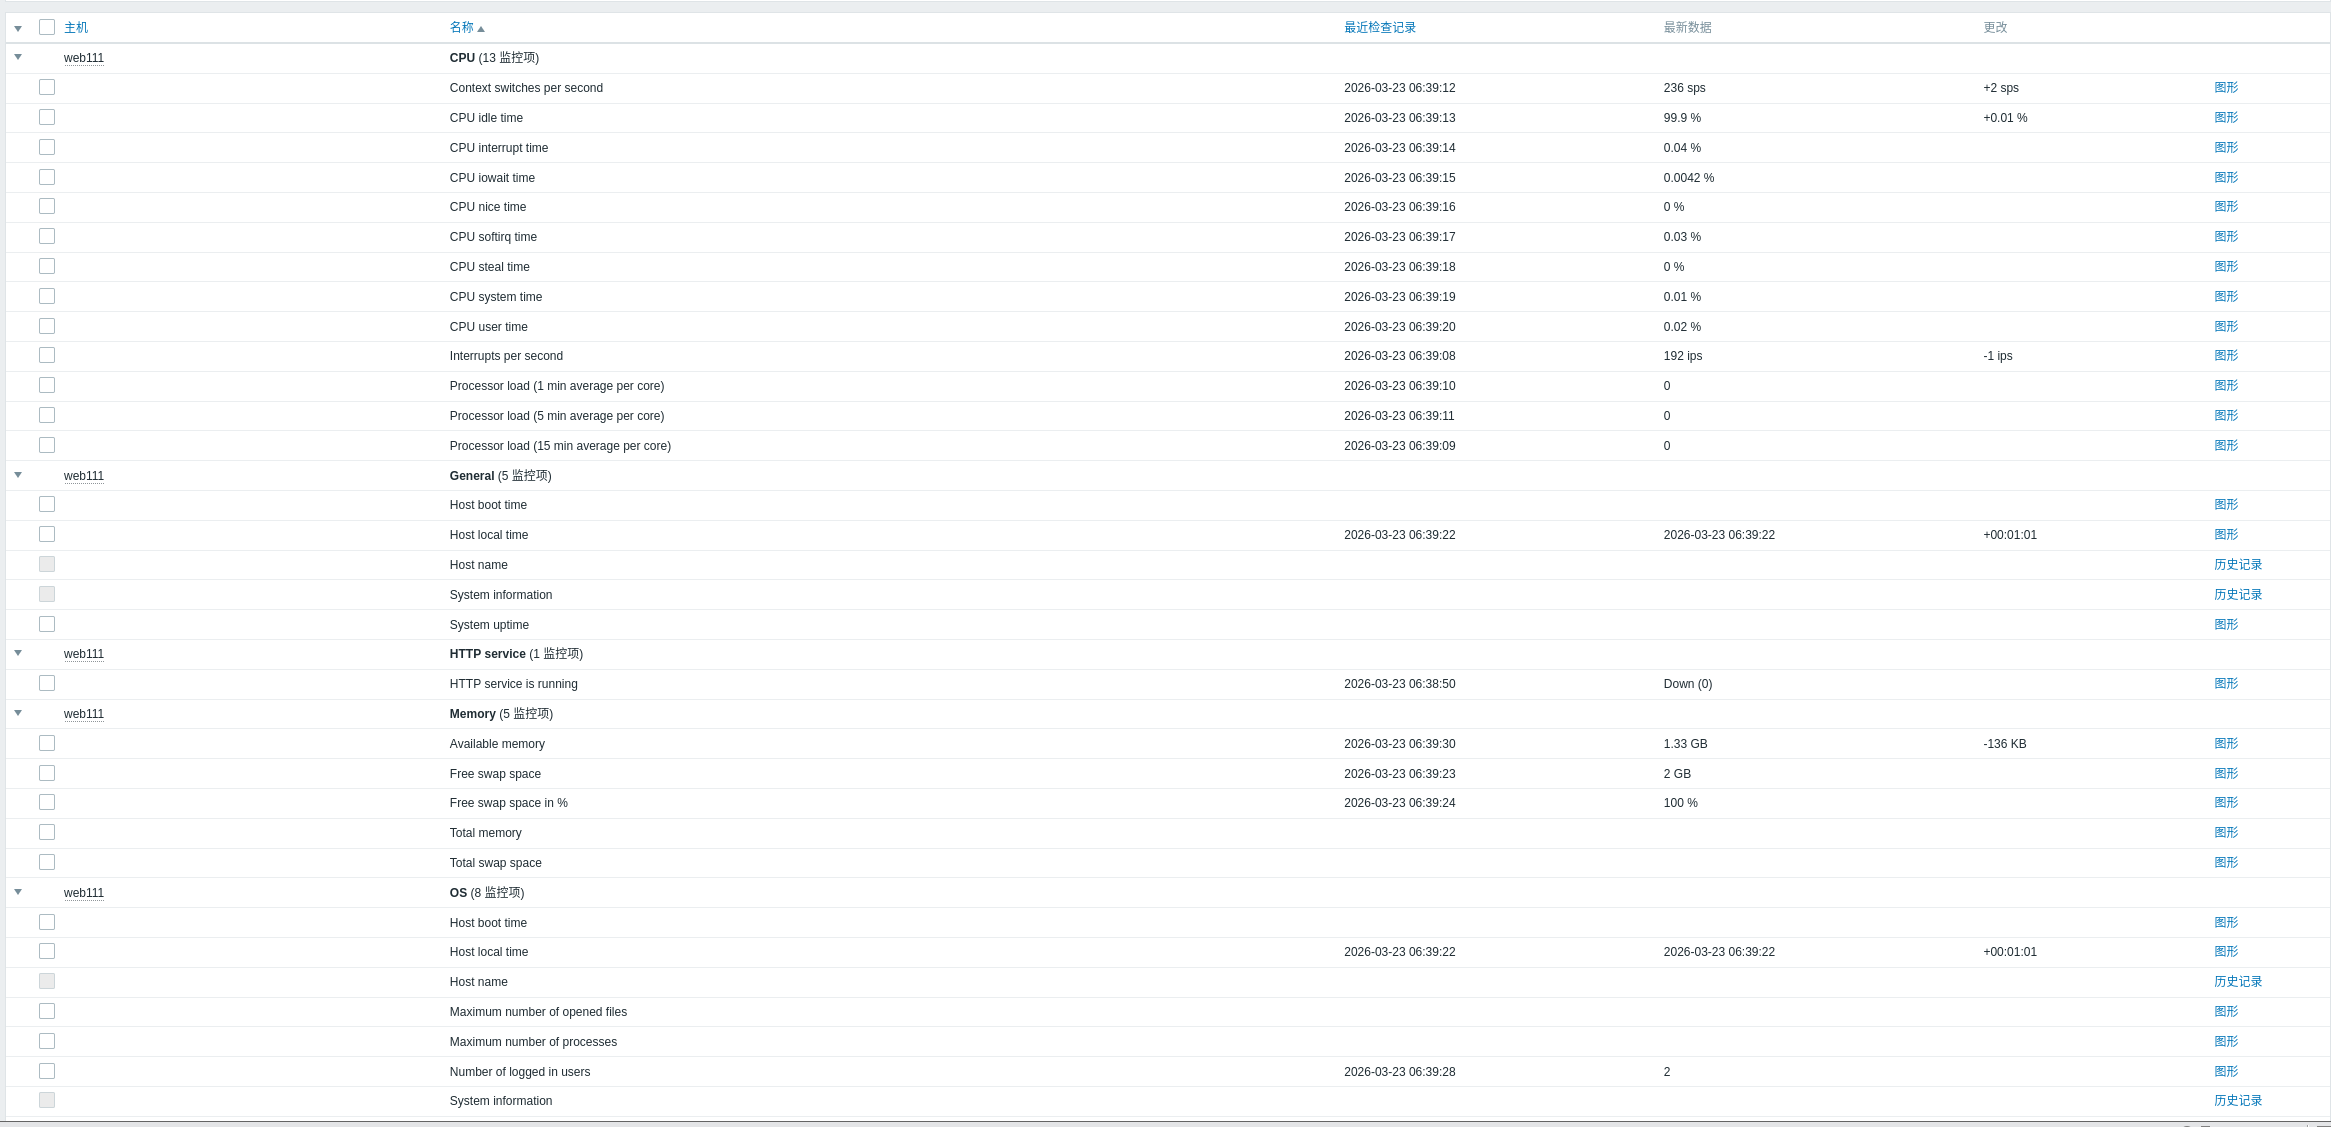
Task: Toggle the collapse-all triangle in header
Action: click(18, 28)
